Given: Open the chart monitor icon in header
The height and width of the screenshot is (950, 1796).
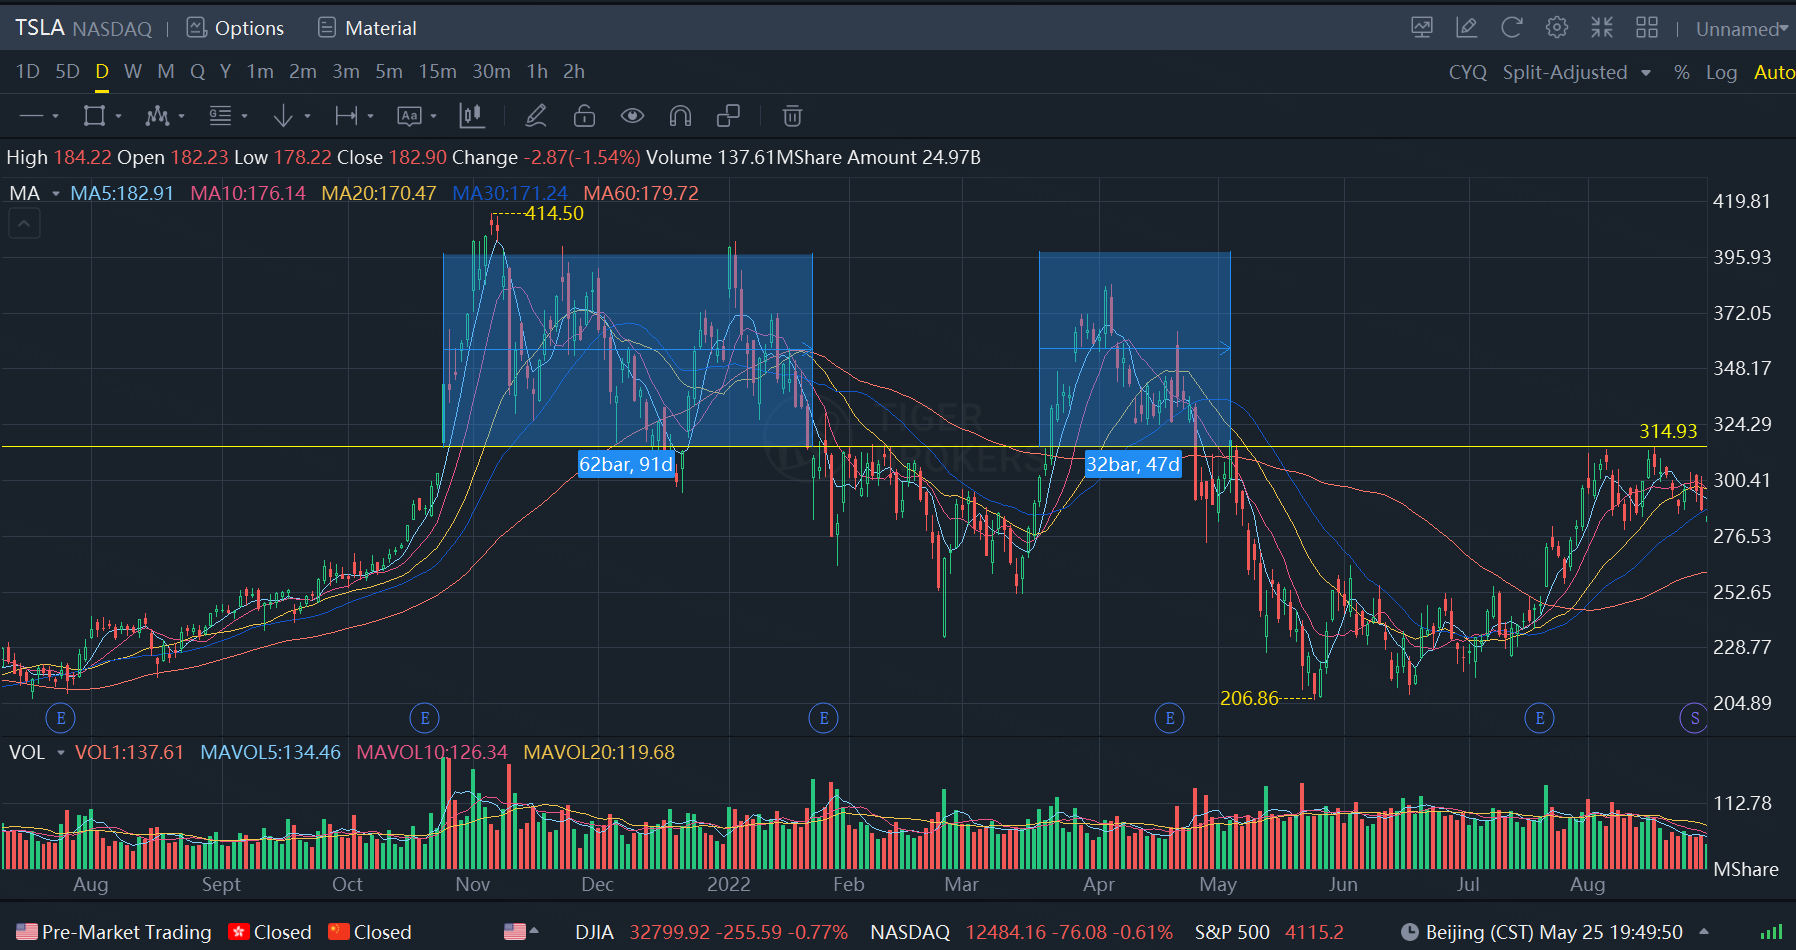Looking at the screenshot, I should (x=1422, y=28).
